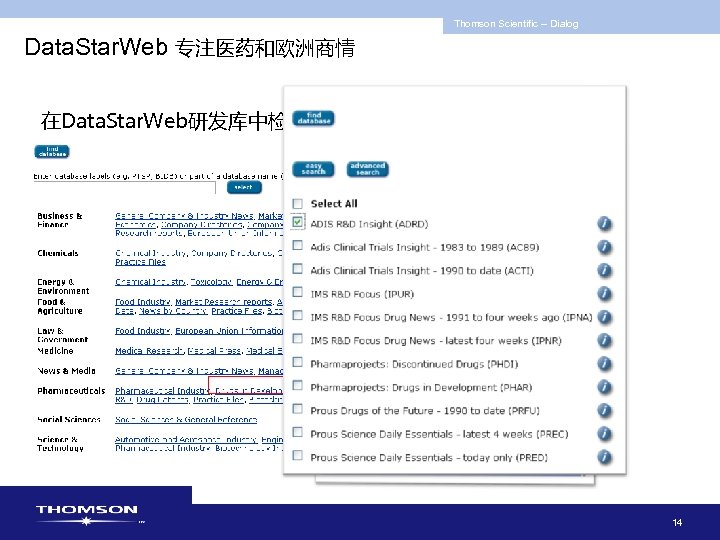View info for Pharmaprojects Drugs in Development
This screenshot has height=540, width=720.
tap(604, 387)
